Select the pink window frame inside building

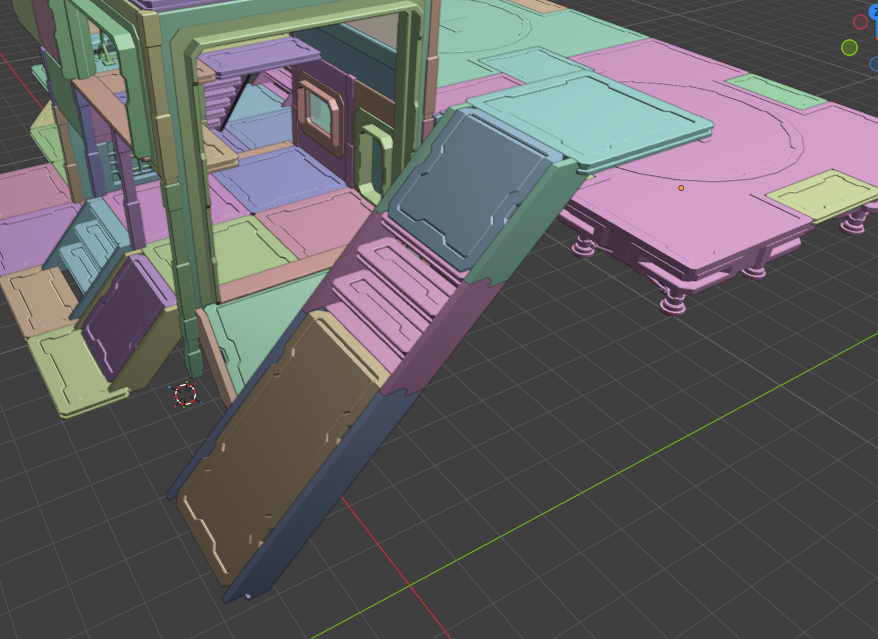pos(320,115)
